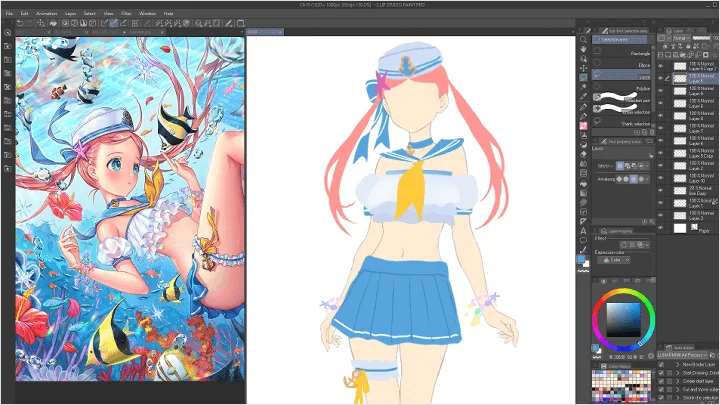Toggle checkbox for Create draft layer action
This screenshot has width=720, height=405.
pos(661,381)
